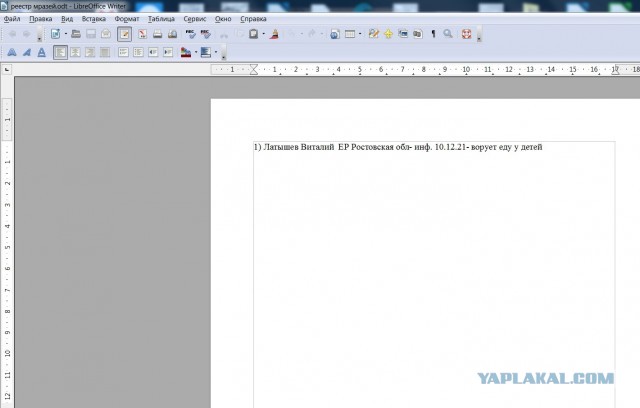Click the Document as E-mail icon
The image size is (640, 408).
point(106,34)
